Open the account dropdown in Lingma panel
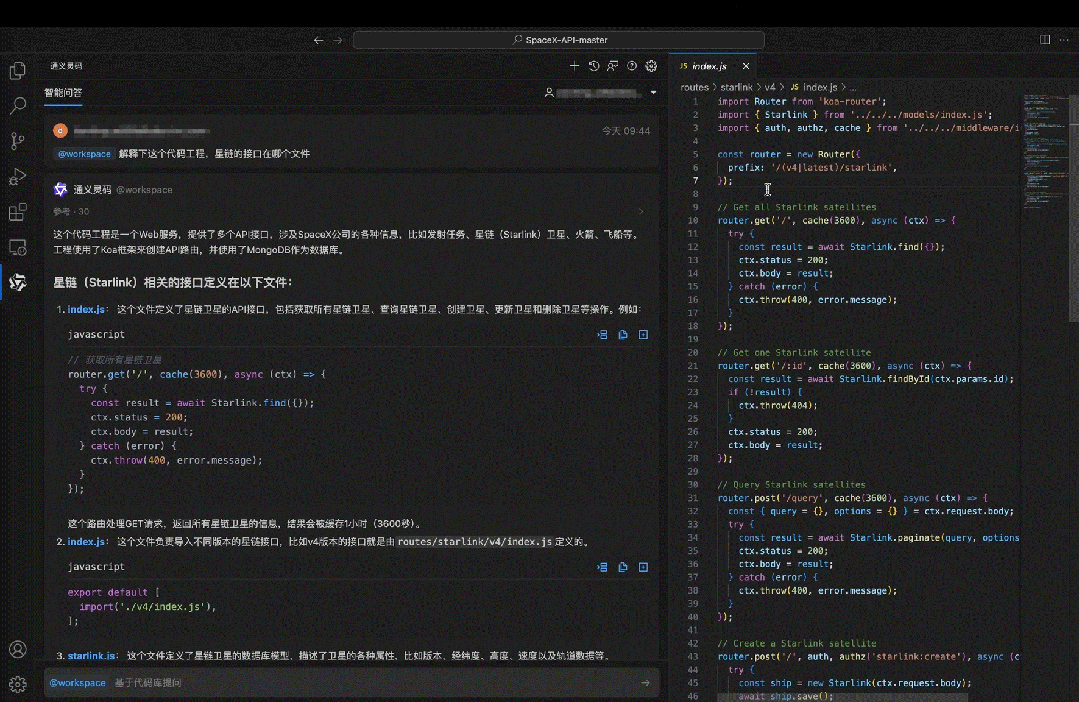Viewport: 1079px width, 702px height. click(x=653, y=92)
